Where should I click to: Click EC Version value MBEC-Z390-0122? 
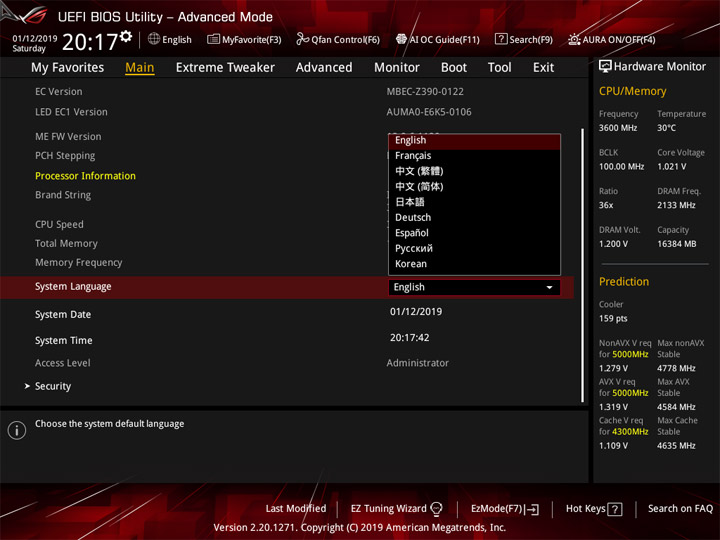(425, 92)
